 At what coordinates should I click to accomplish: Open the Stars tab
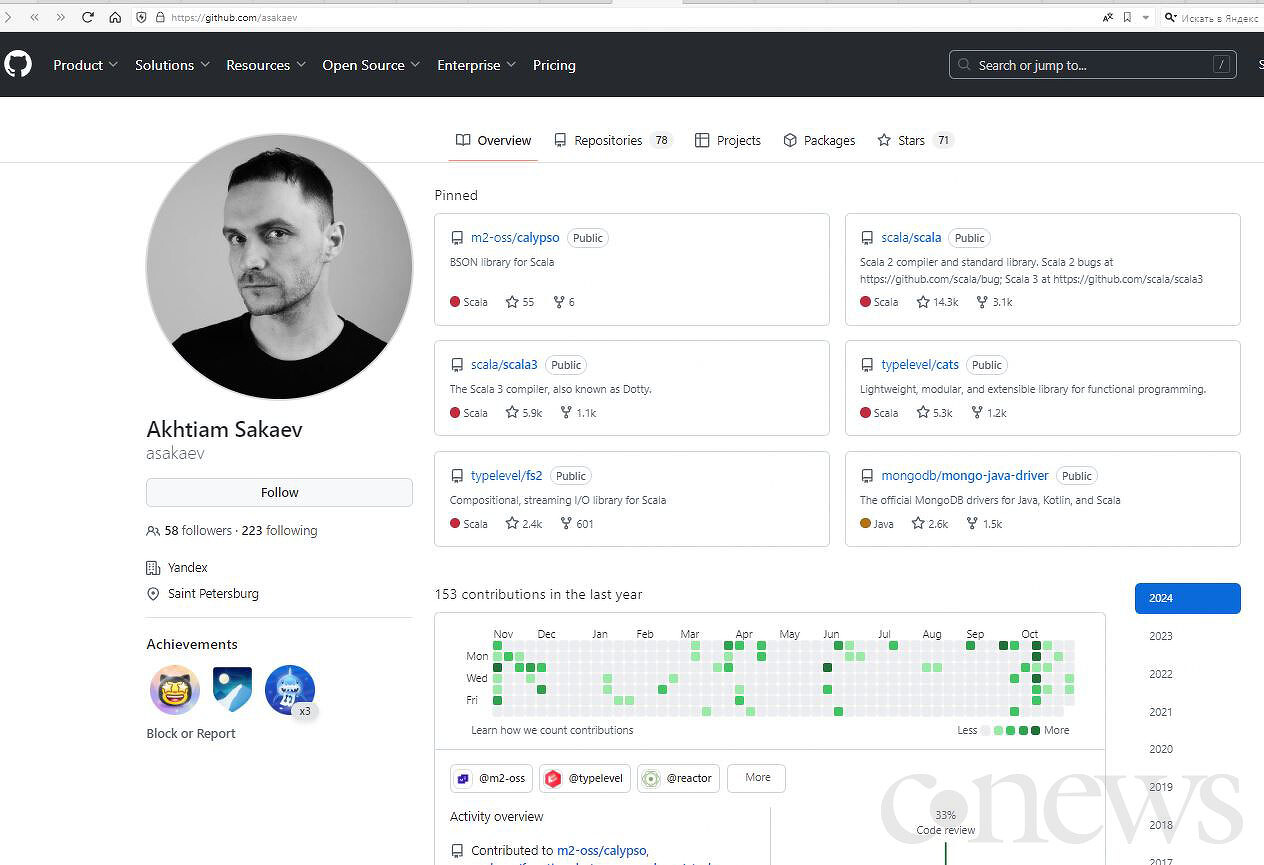[x=915, y=141]
